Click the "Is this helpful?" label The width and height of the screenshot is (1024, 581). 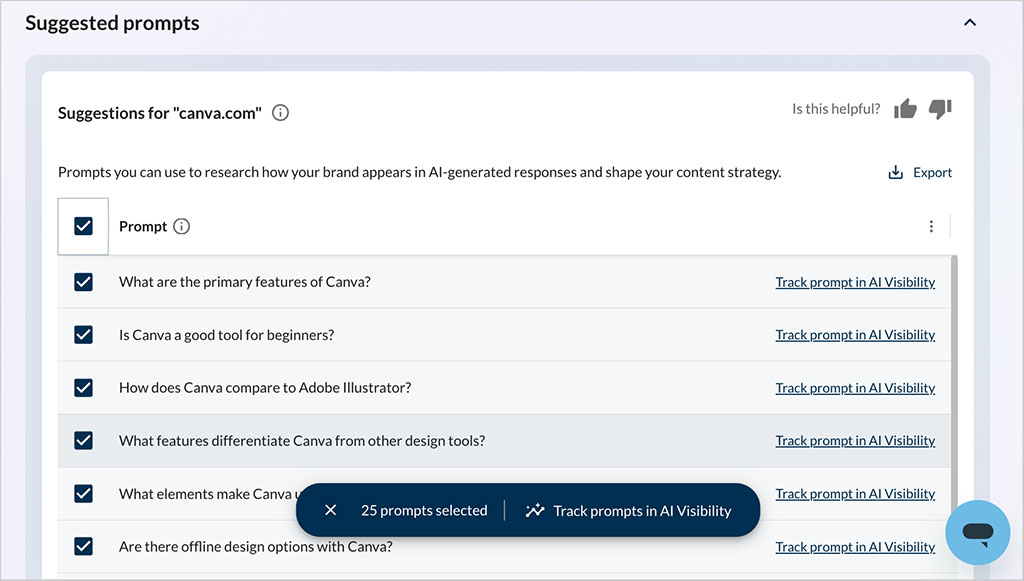tap(836, 109)
